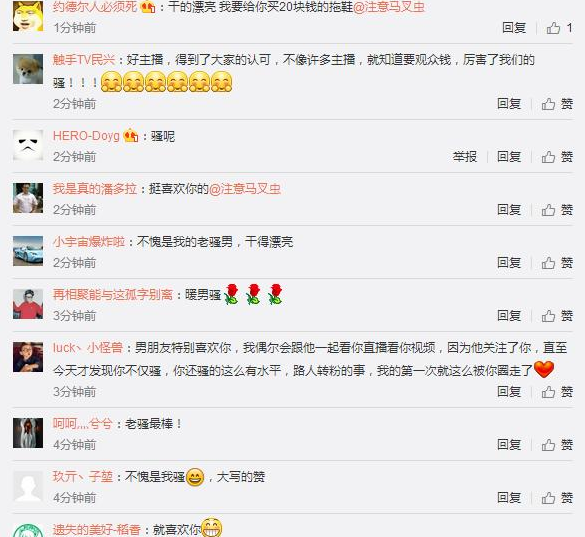585x537 pixels.
Task: Reply to 触手TV民兴's comment
Action: pos(509,104)
